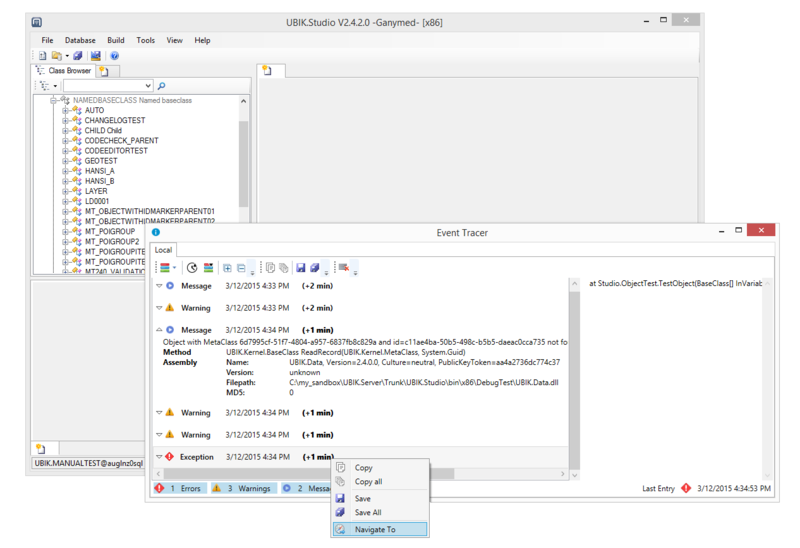800x548 pixels.
Task: Open the Build menu
Action: coord(116,40)
